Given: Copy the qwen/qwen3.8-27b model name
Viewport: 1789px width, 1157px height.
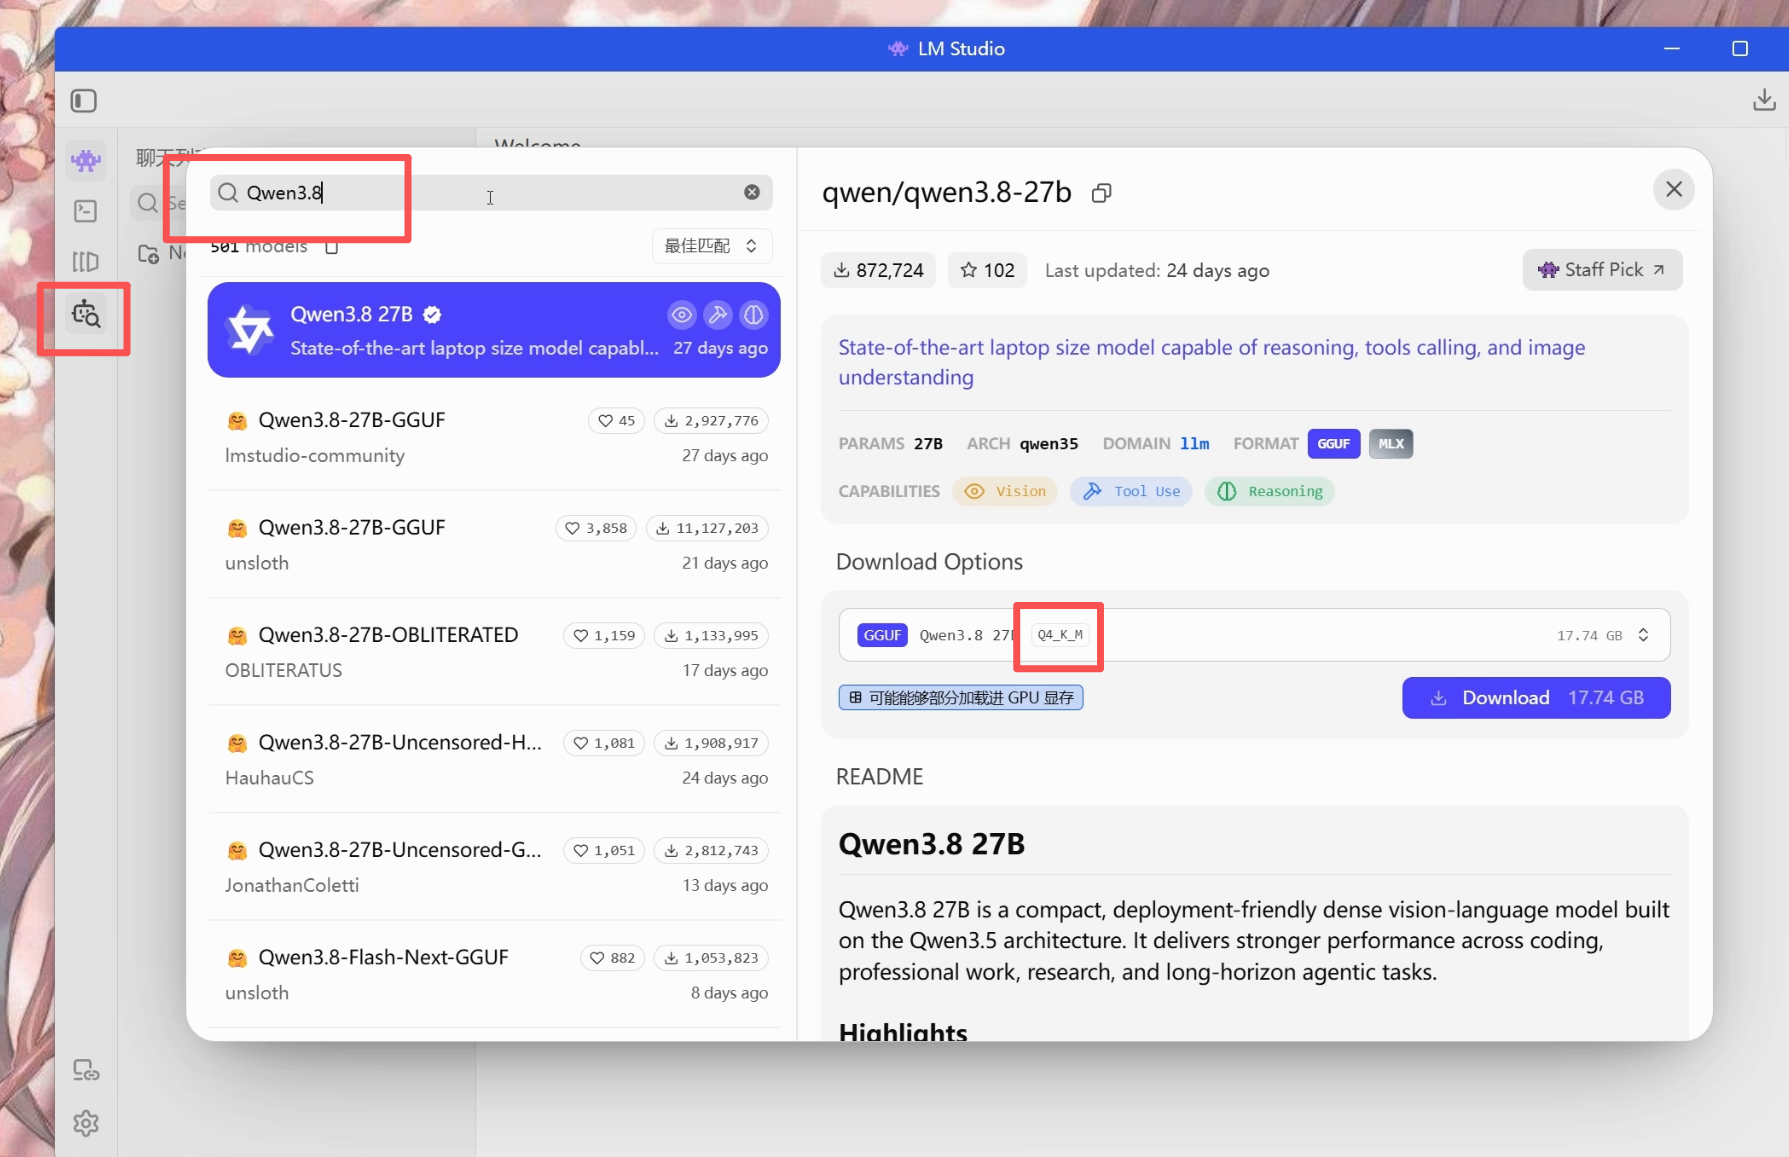Looking at the screenshot, I should coord(1101,193).
